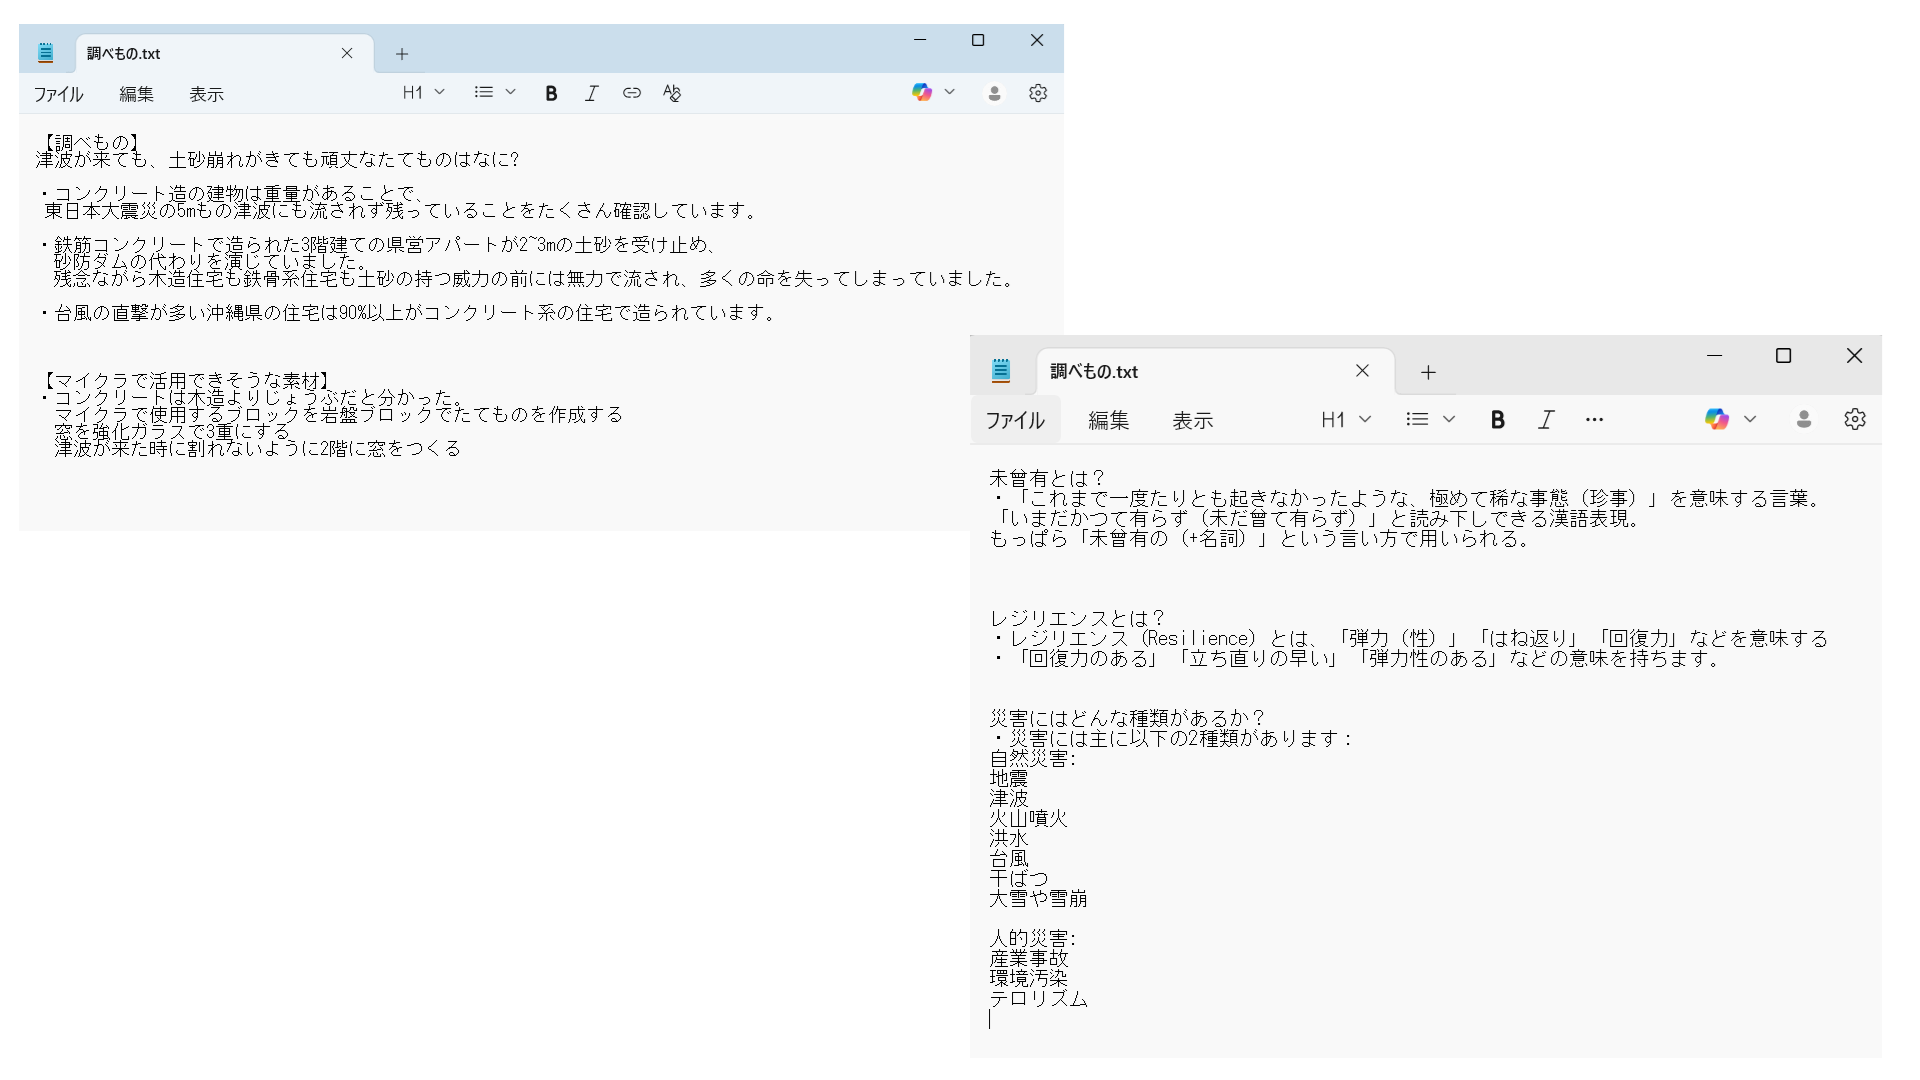Toggle bold formatting in lower-right window
The image size is (1920, 1080).
(1497, 420)
